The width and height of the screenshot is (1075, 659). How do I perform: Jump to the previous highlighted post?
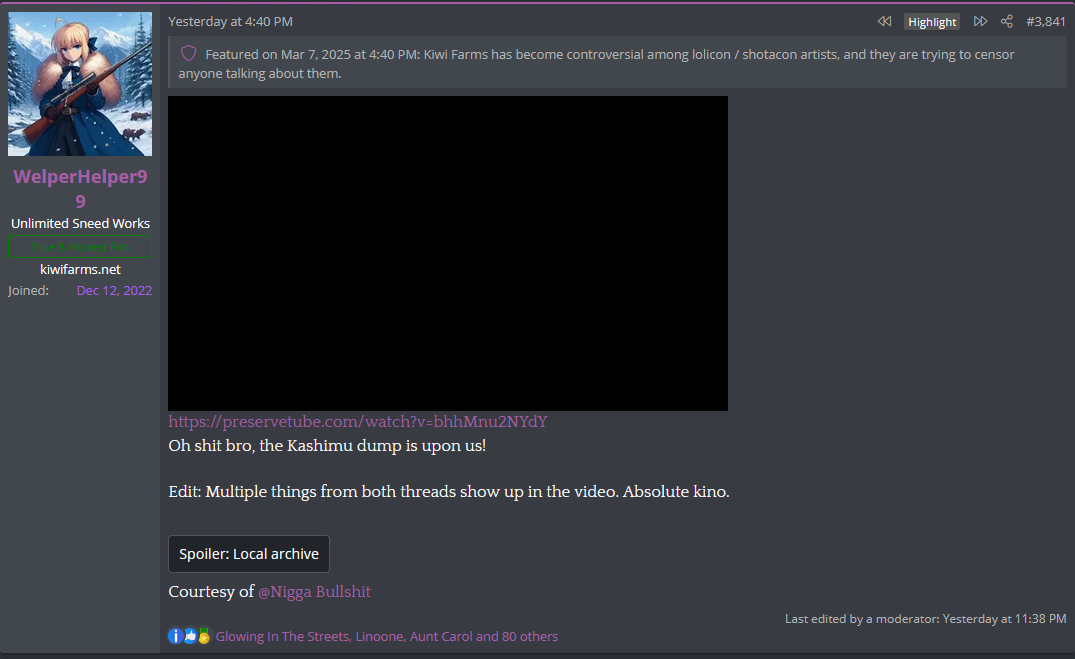coord(884,21)
